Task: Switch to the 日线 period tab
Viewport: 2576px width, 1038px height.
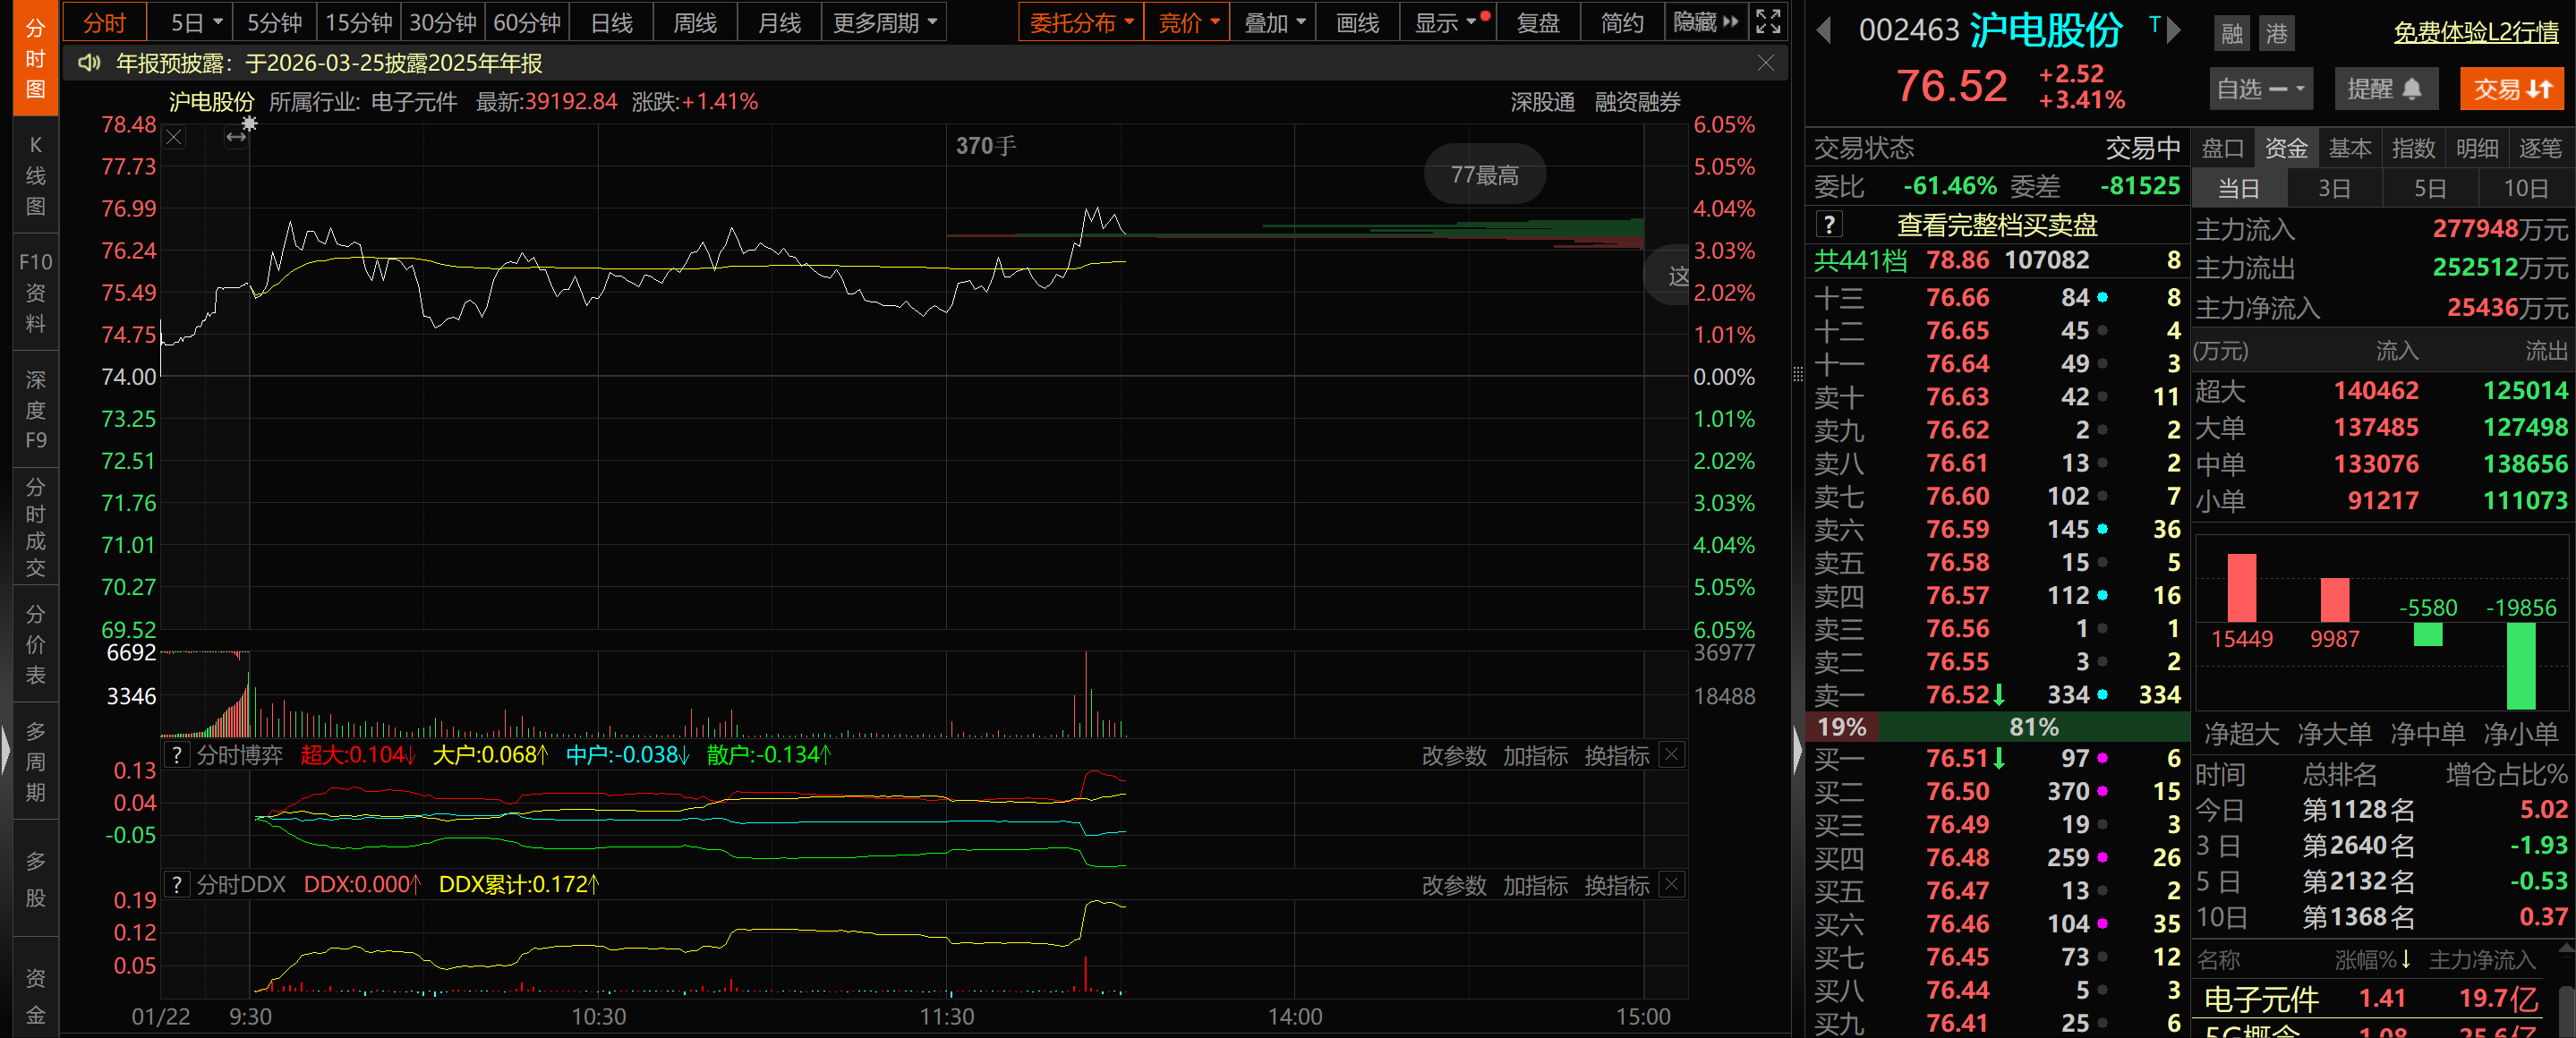Action: [611, 22]
